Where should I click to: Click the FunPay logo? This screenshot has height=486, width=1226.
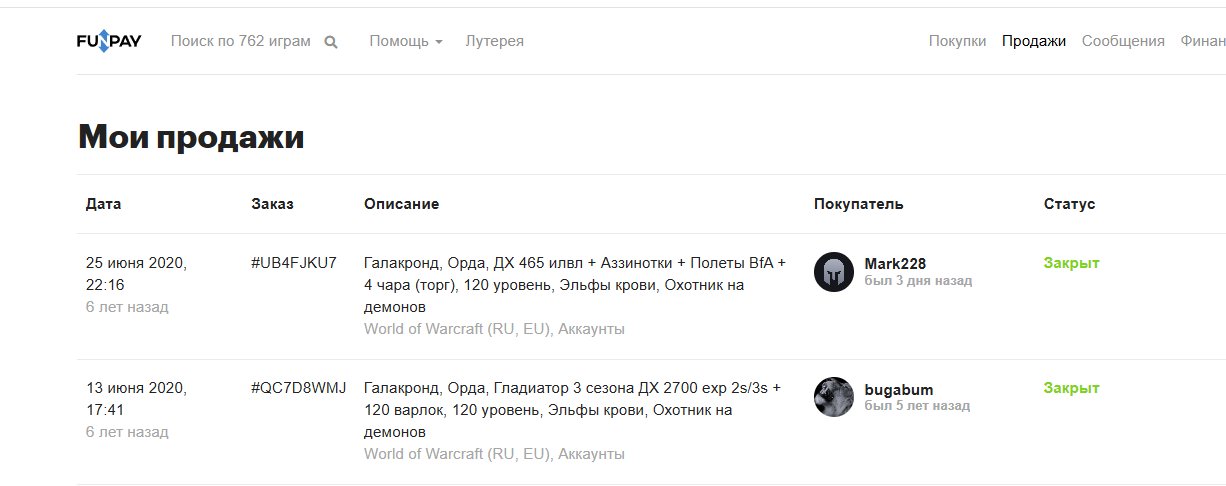pos(109,42)
